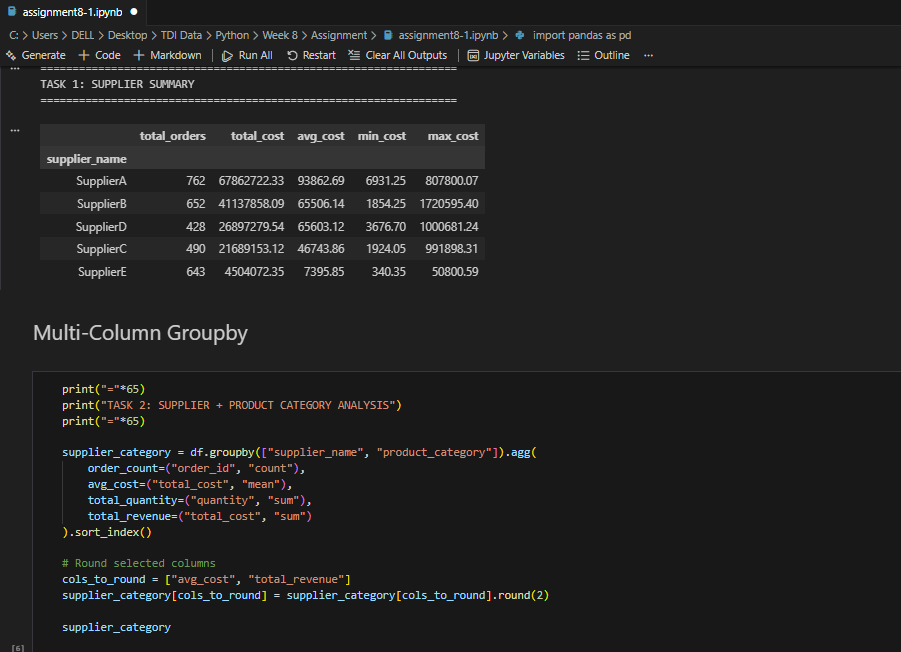Viewport: 901px width, 652px height.
Task: Add a new Markdown cell
Action: click(168, 56)
